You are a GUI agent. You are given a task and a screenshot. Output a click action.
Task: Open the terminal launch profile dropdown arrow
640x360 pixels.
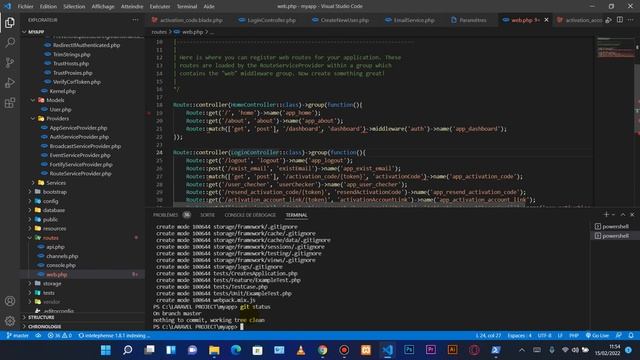pos(613,215)
